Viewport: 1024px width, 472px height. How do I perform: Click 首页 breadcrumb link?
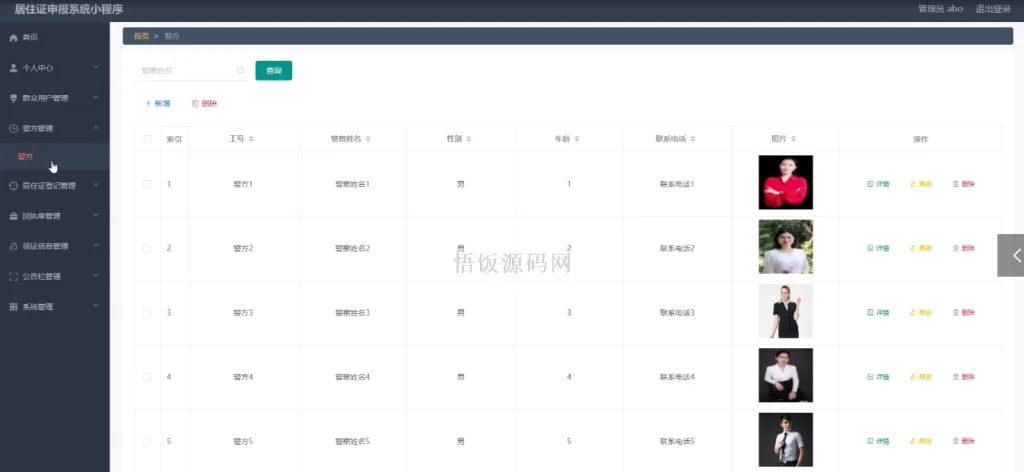[x=141, y=36]
